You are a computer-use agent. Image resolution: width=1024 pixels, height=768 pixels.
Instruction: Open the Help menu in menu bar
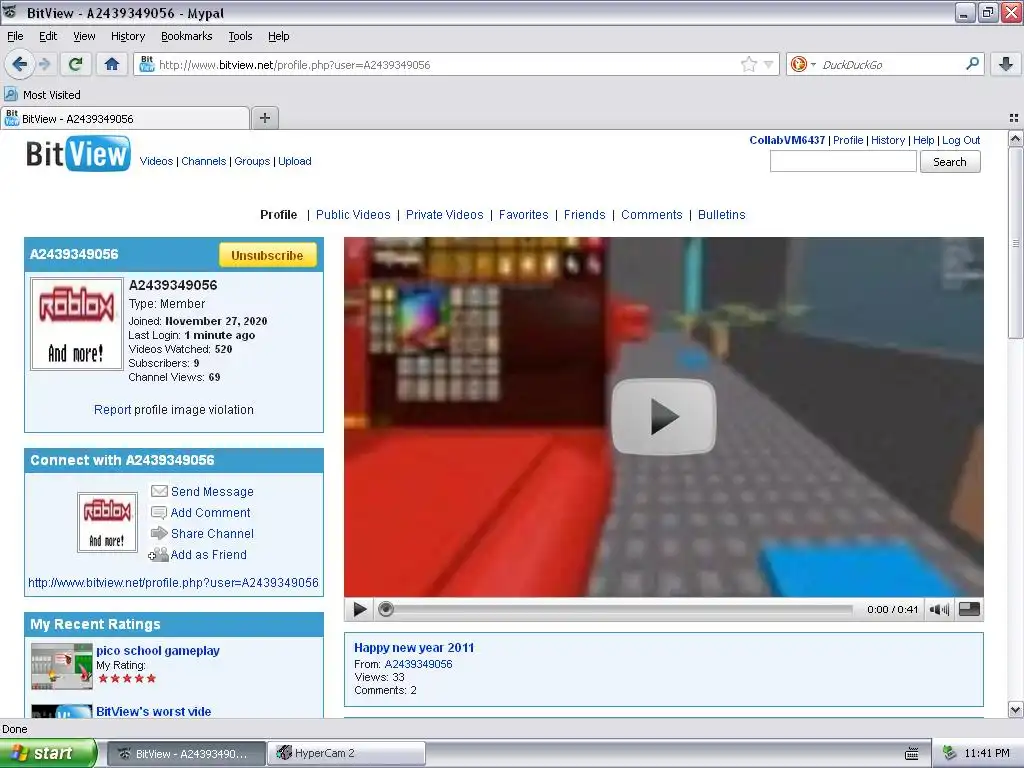(x=278, y=36)
